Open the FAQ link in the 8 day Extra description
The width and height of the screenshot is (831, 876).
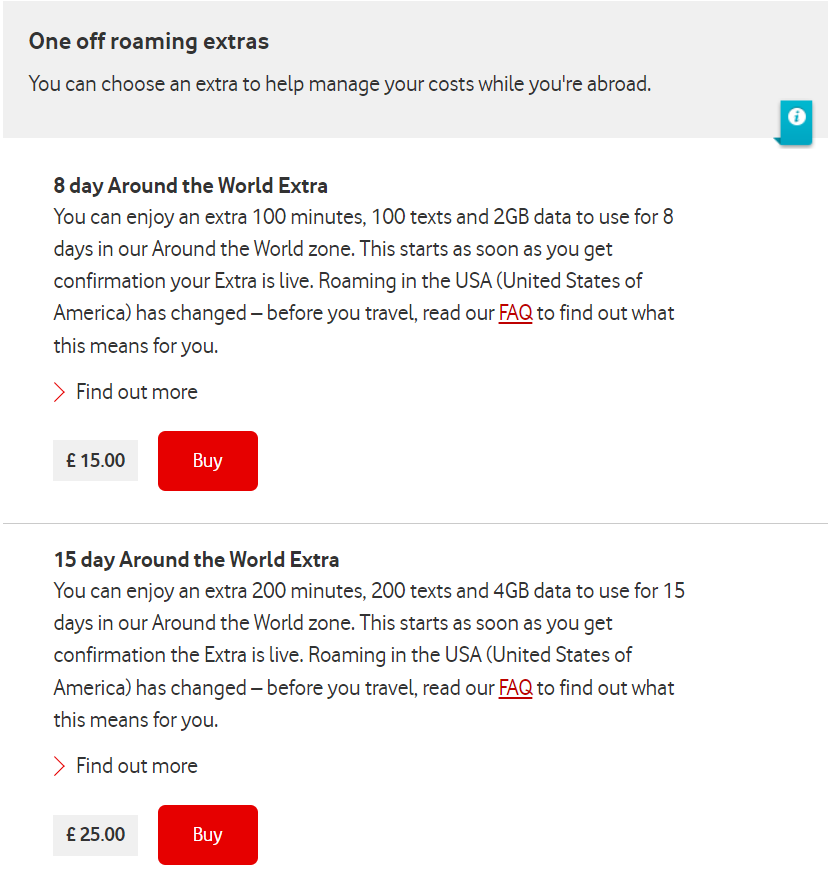[x=515, y=313]
